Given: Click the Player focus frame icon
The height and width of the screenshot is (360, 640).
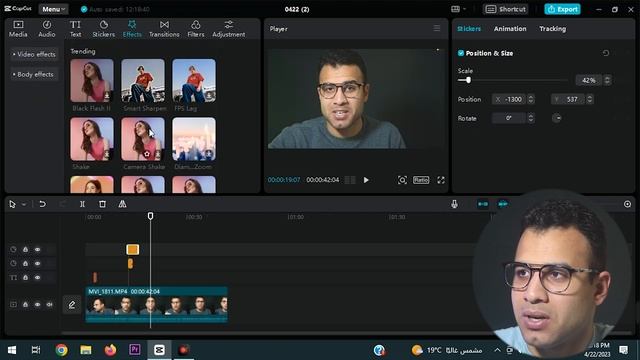Looking at the screenshot, I should click(402, 180).
